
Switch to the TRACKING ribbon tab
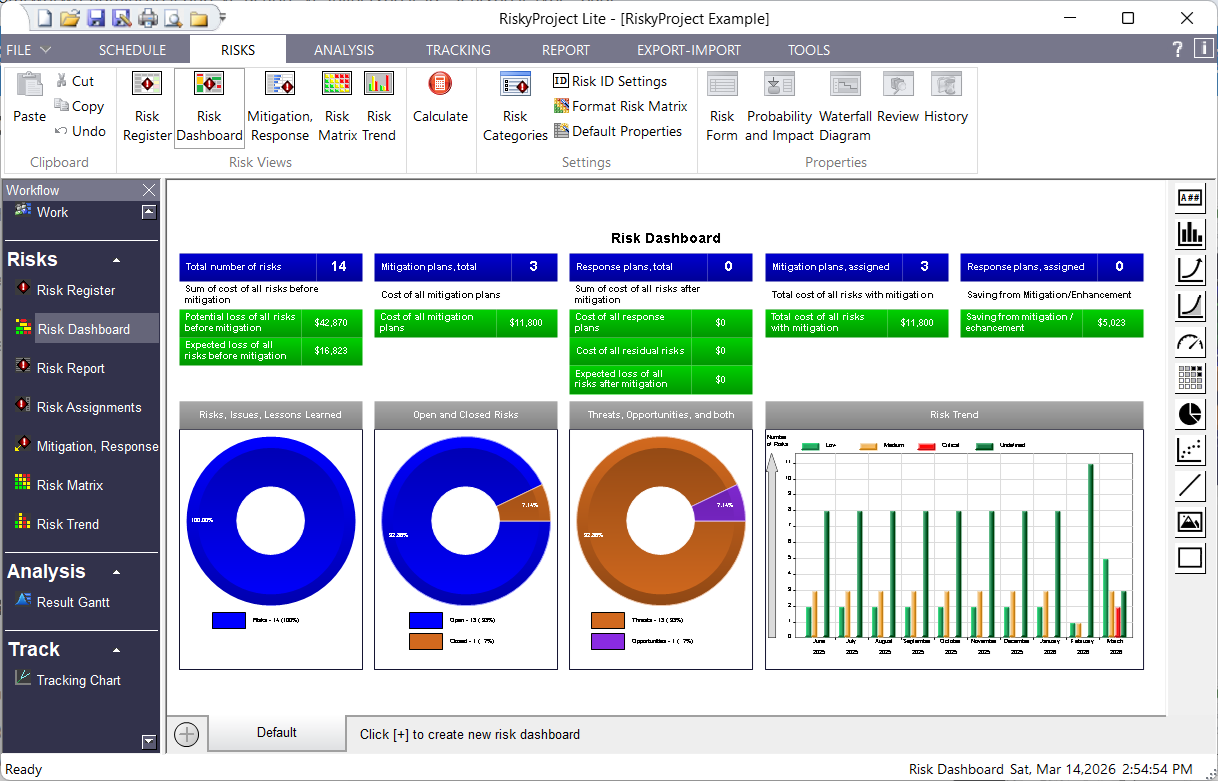[457, 49]
